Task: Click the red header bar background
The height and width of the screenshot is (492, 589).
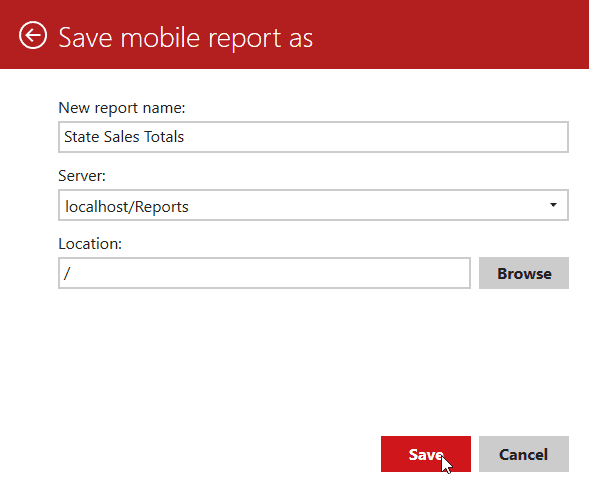Action: (x=451, y=35)
